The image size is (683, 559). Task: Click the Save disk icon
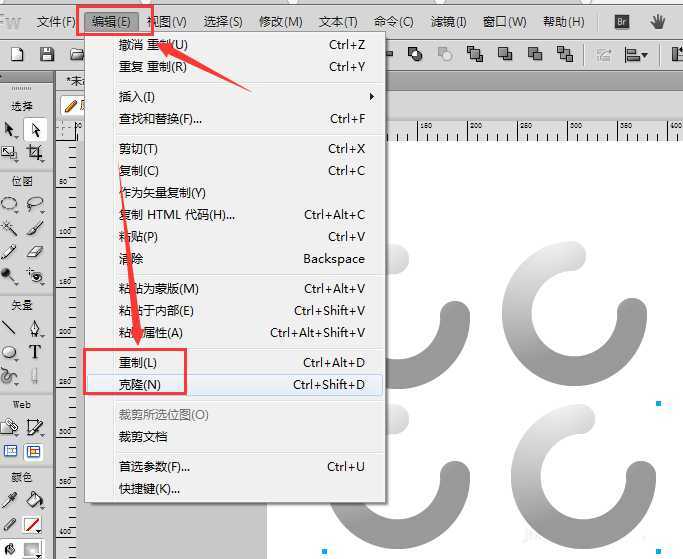coord(47,54)
